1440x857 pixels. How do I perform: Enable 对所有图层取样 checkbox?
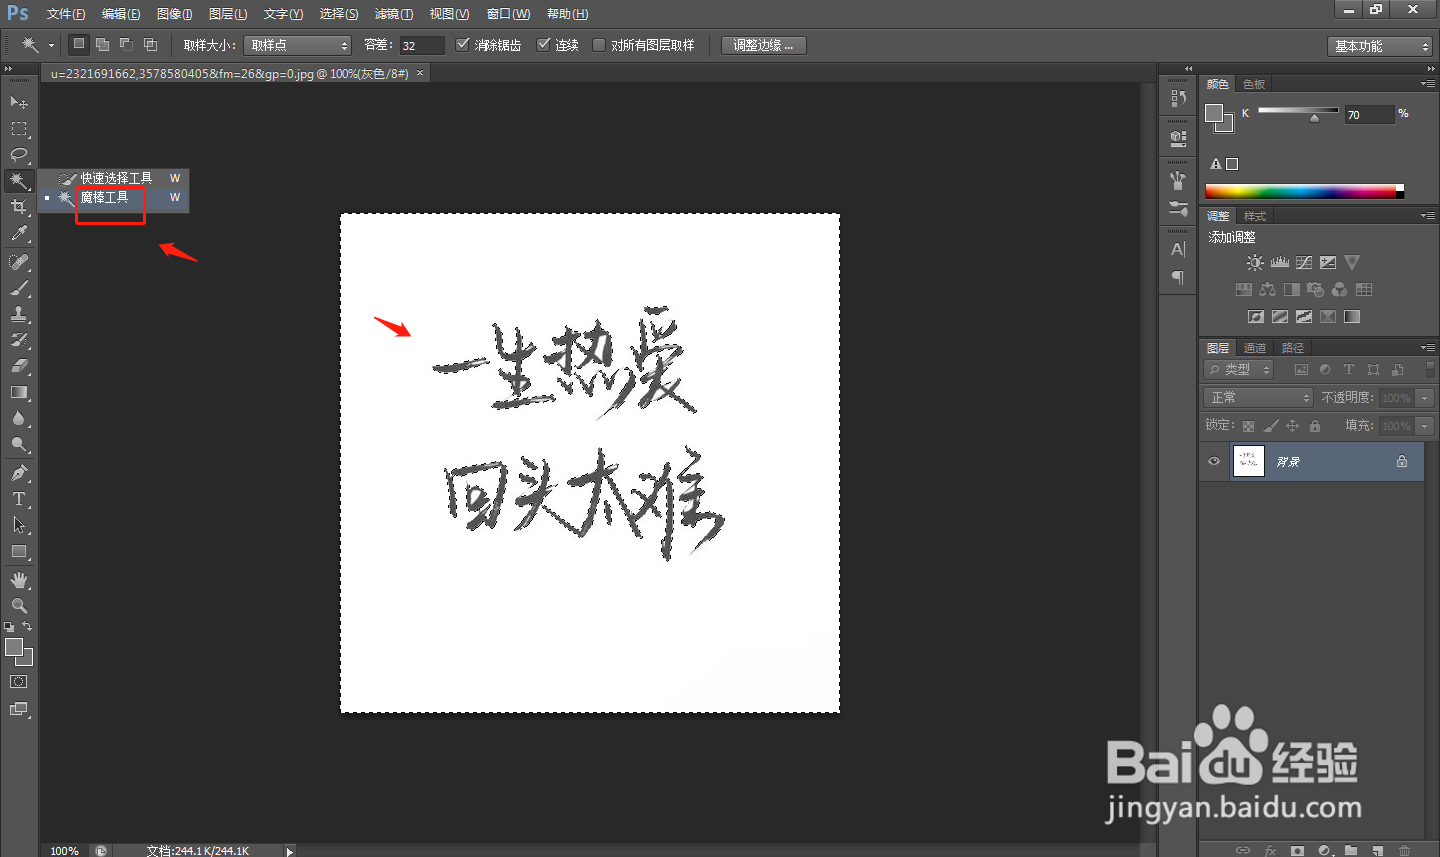click(599, 45)
